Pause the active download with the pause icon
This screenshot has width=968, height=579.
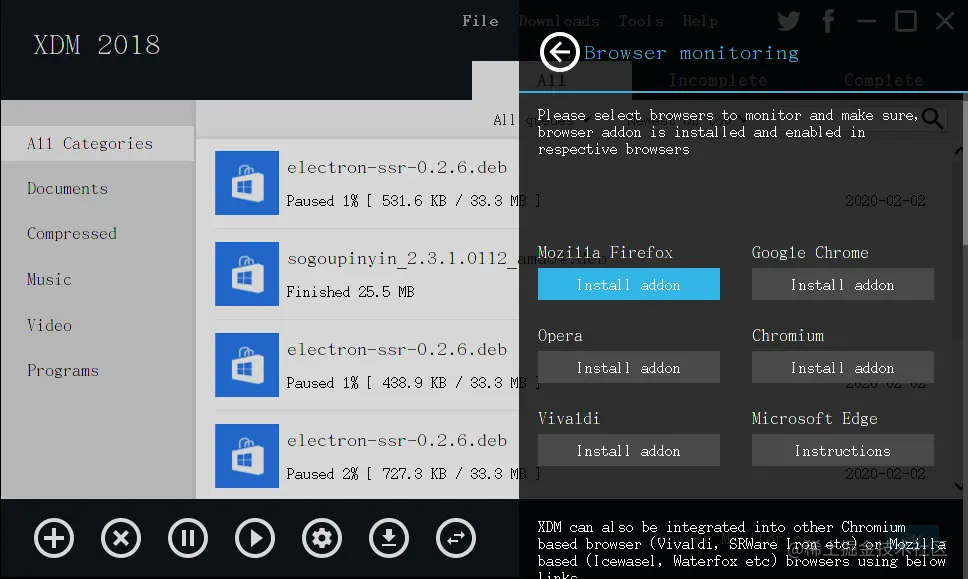tap(188, 538)
